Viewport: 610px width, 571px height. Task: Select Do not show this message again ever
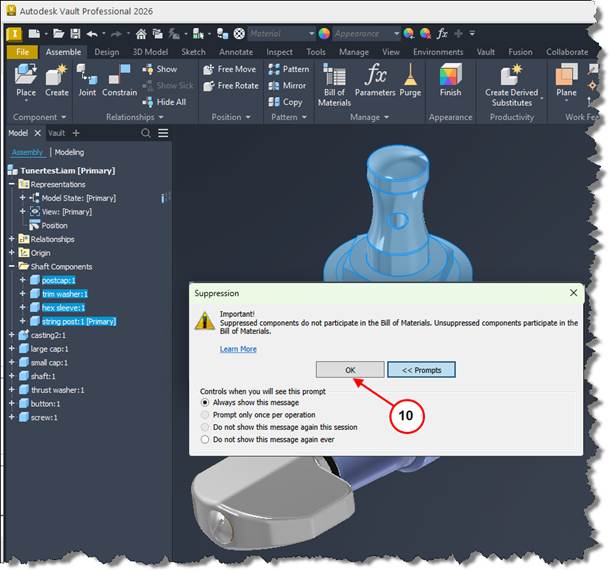point(205,440)
